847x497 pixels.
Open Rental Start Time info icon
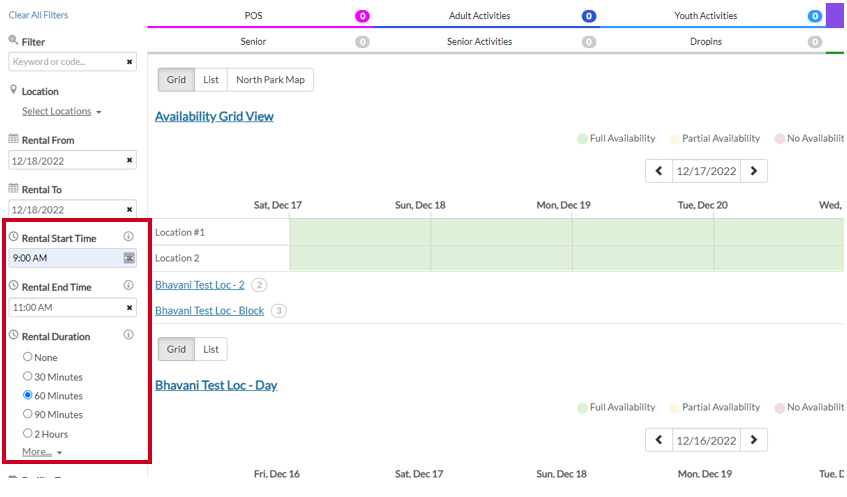coord(128,237)
